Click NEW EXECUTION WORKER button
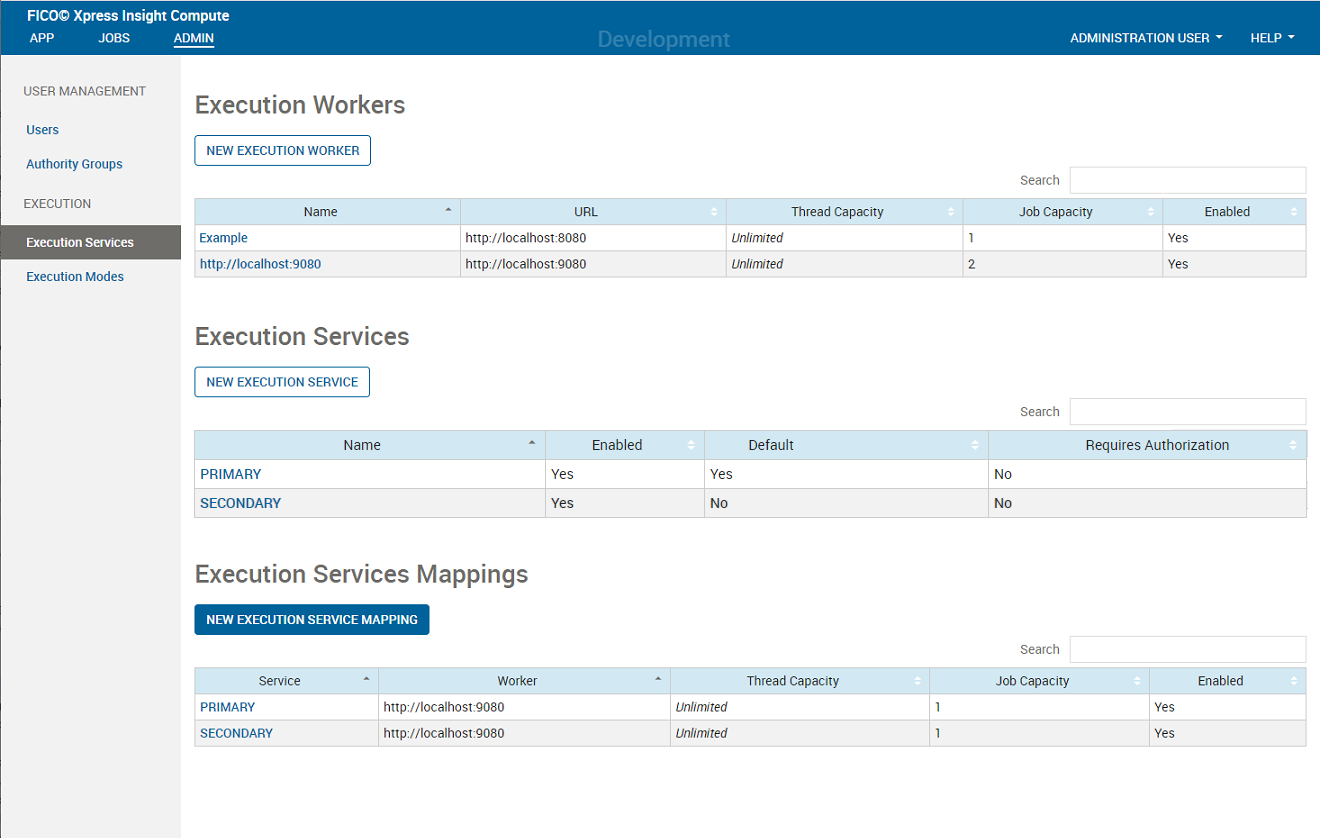This screenshot has width=1320, height=838. click(283, 150)
